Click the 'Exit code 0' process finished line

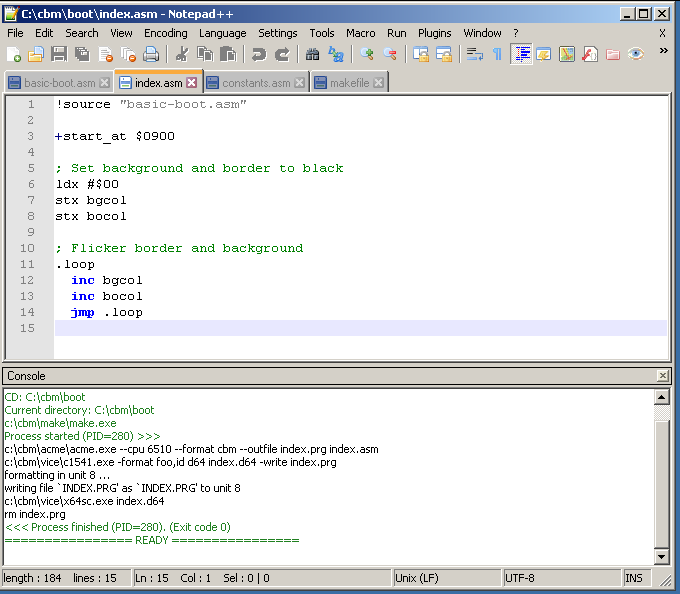(118, 527)
